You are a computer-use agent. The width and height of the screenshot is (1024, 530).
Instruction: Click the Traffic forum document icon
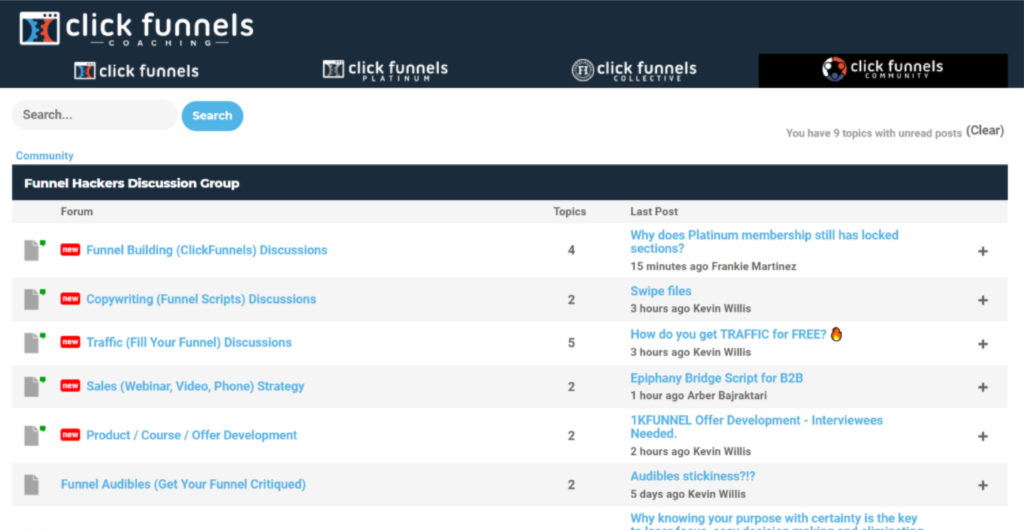pos(33,342)
